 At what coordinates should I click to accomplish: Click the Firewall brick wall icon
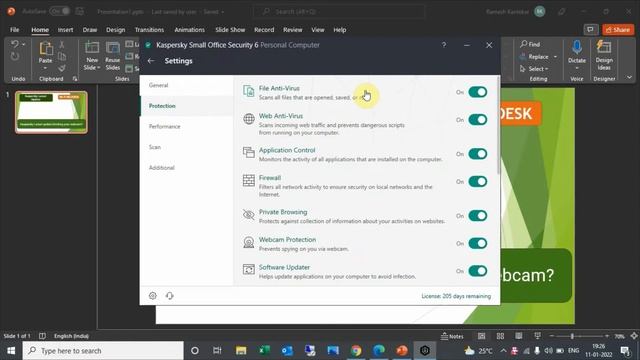(249, 180)
